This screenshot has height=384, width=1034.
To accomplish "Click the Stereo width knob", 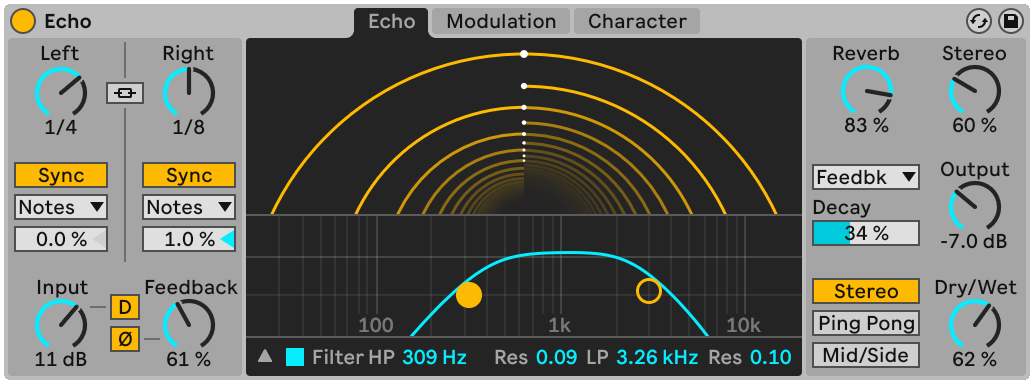I will point(975,91).
